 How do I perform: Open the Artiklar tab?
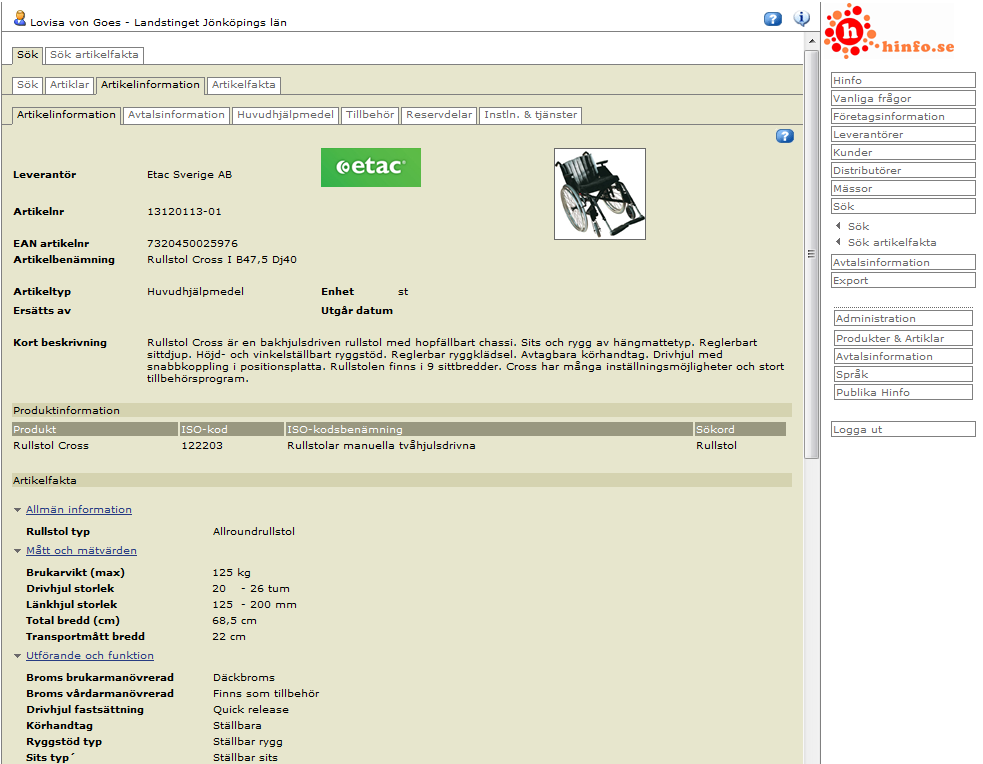click(x=70, y=85)
